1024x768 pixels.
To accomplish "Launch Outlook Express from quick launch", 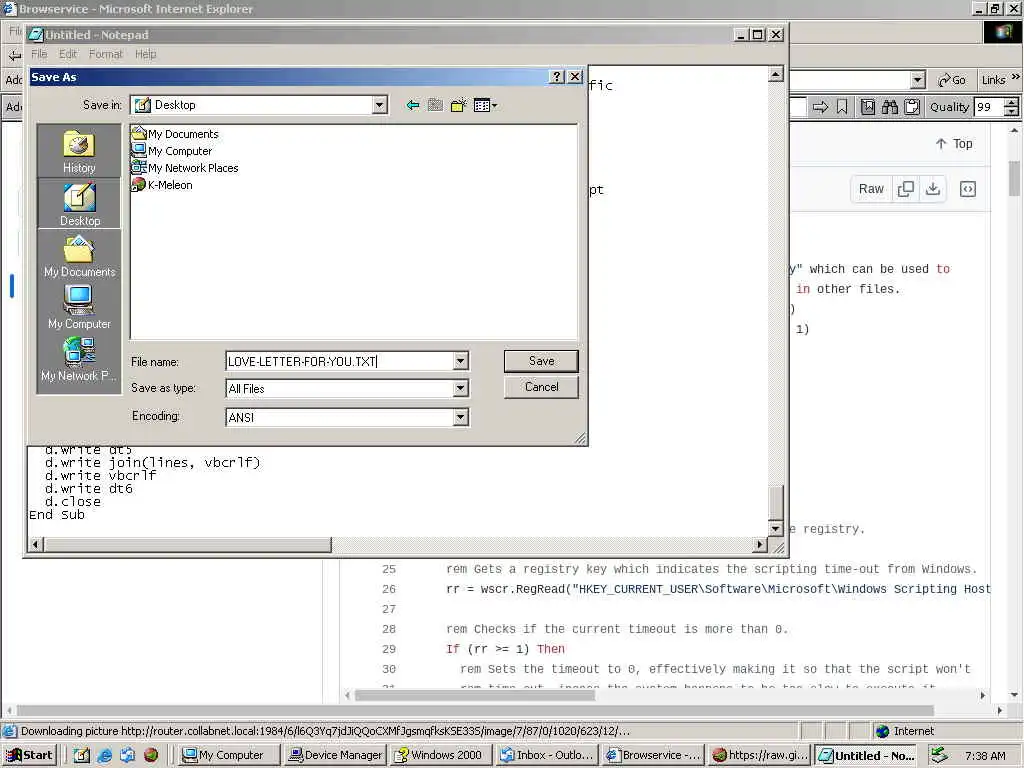I will pos(127,755).
